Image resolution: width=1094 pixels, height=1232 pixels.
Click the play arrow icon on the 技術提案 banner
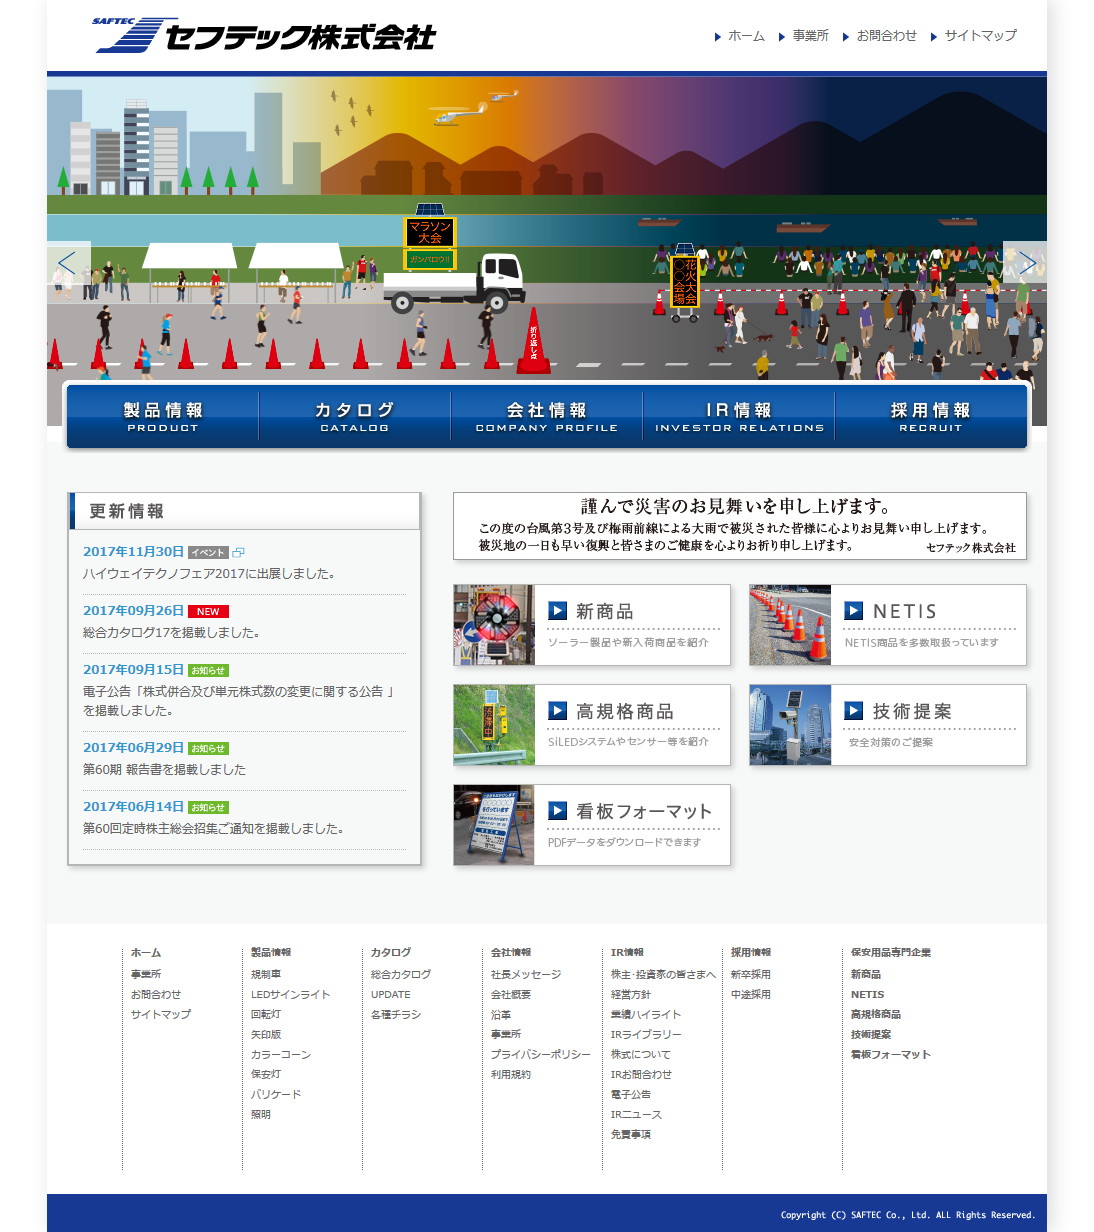point(855,710)
